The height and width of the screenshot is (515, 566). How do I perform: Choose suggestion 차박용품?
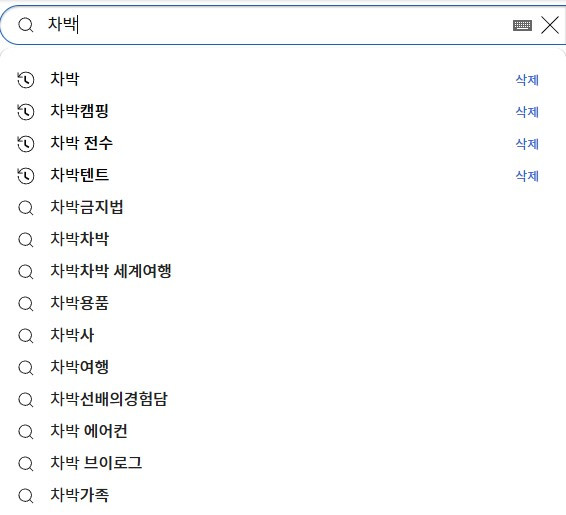point(79,302)
